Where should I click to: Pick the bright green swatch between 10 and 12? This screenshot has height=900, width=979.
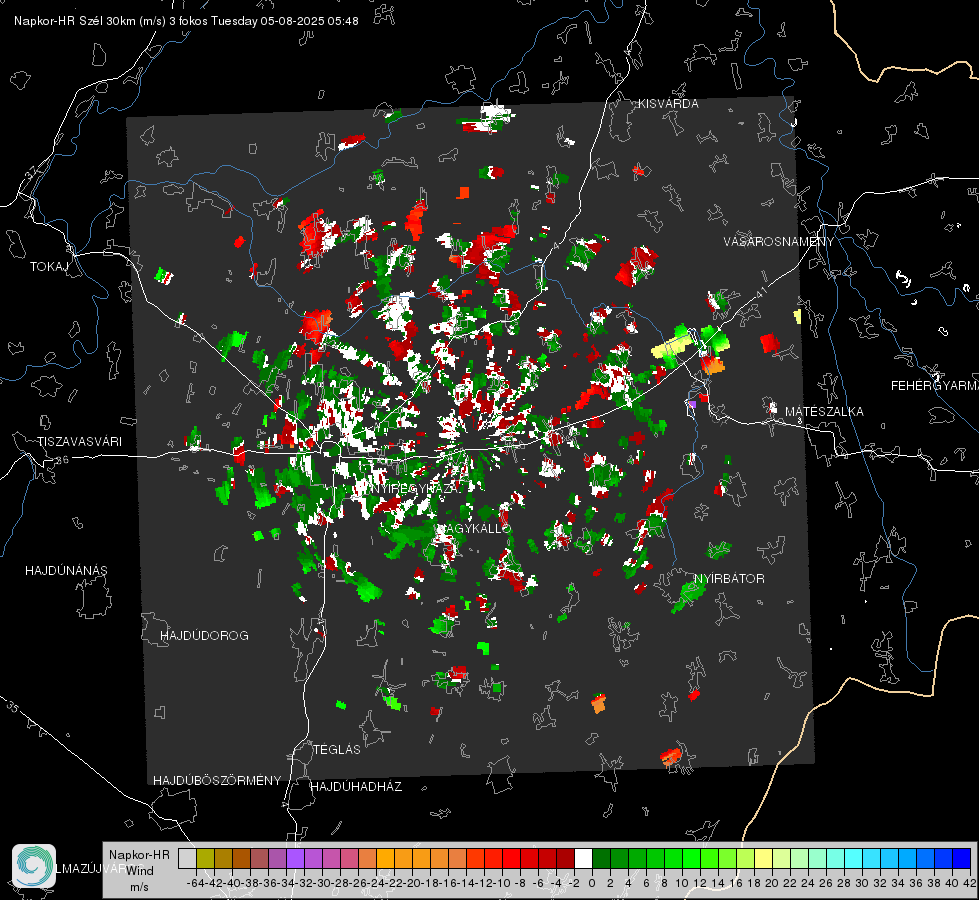pos(691,859)
